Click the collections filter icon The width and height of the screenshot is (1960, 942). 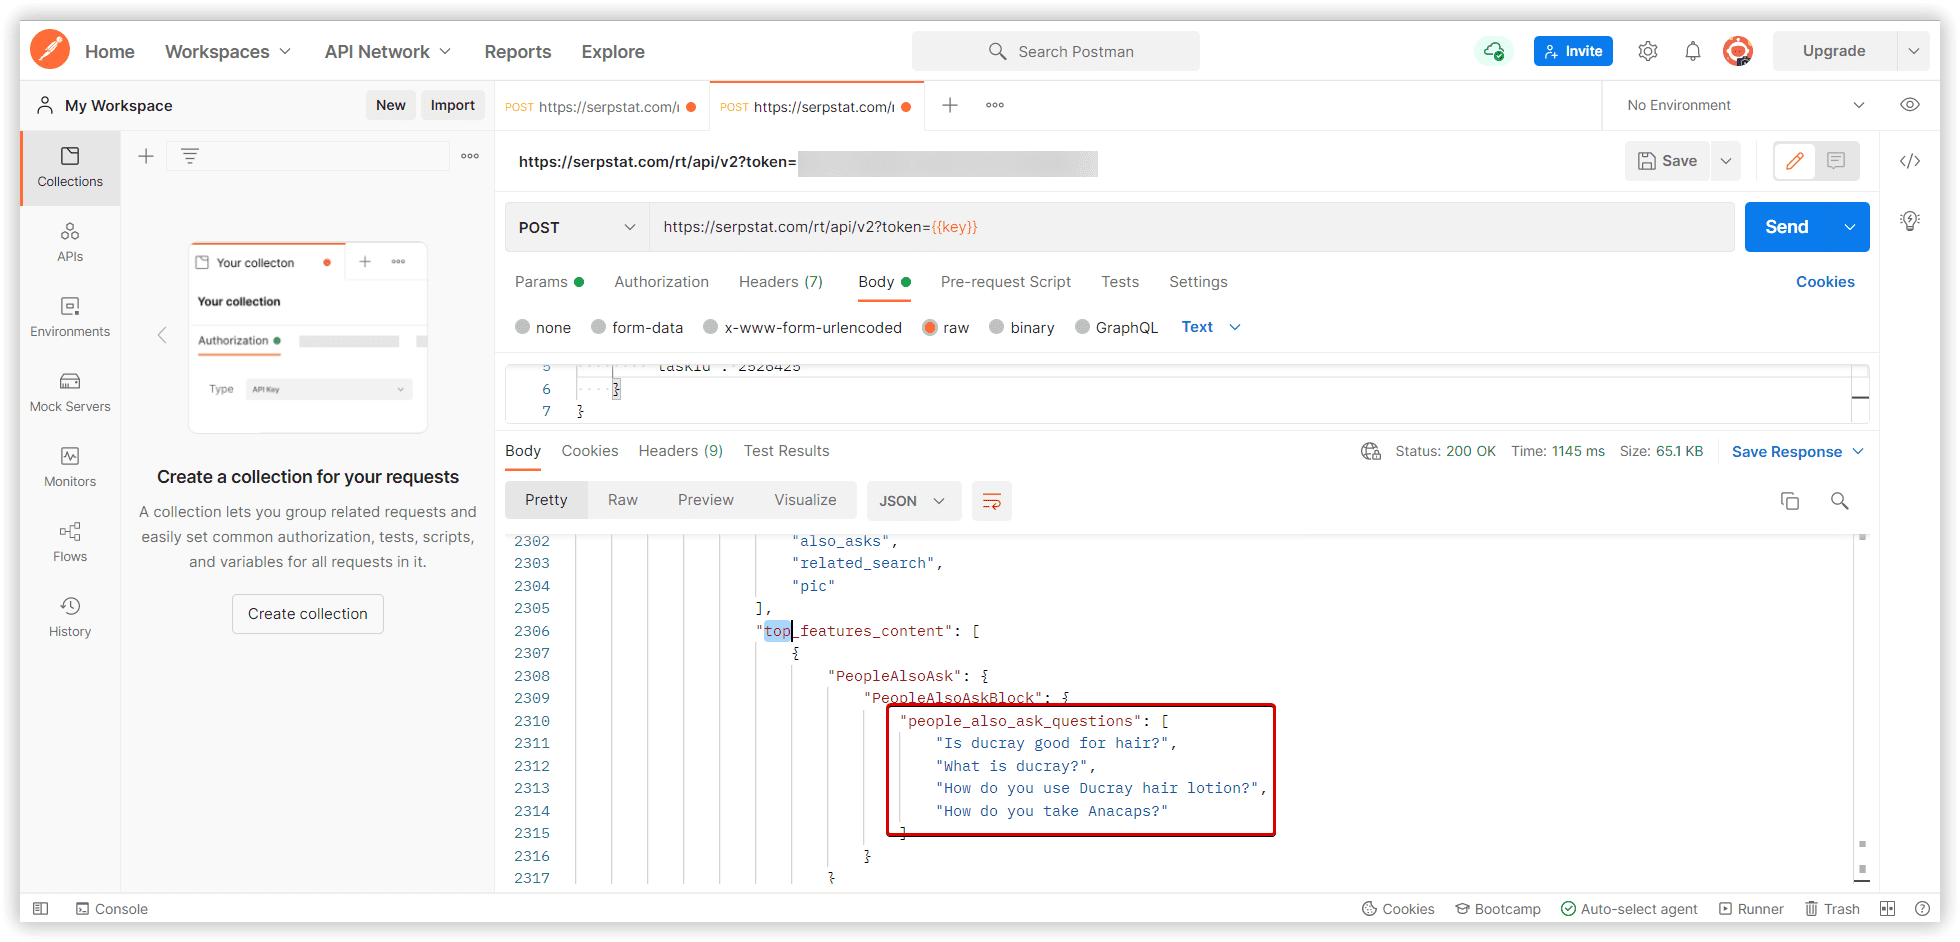189,156
